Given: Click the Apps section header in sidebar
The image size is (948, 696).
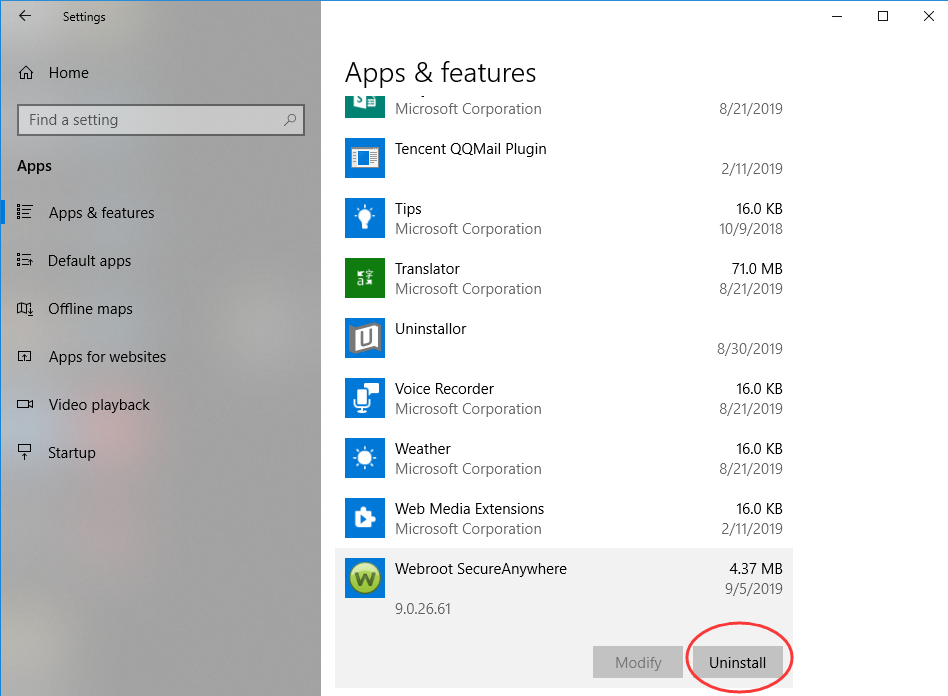Looking at the screenshot, I should pos(34,166).
